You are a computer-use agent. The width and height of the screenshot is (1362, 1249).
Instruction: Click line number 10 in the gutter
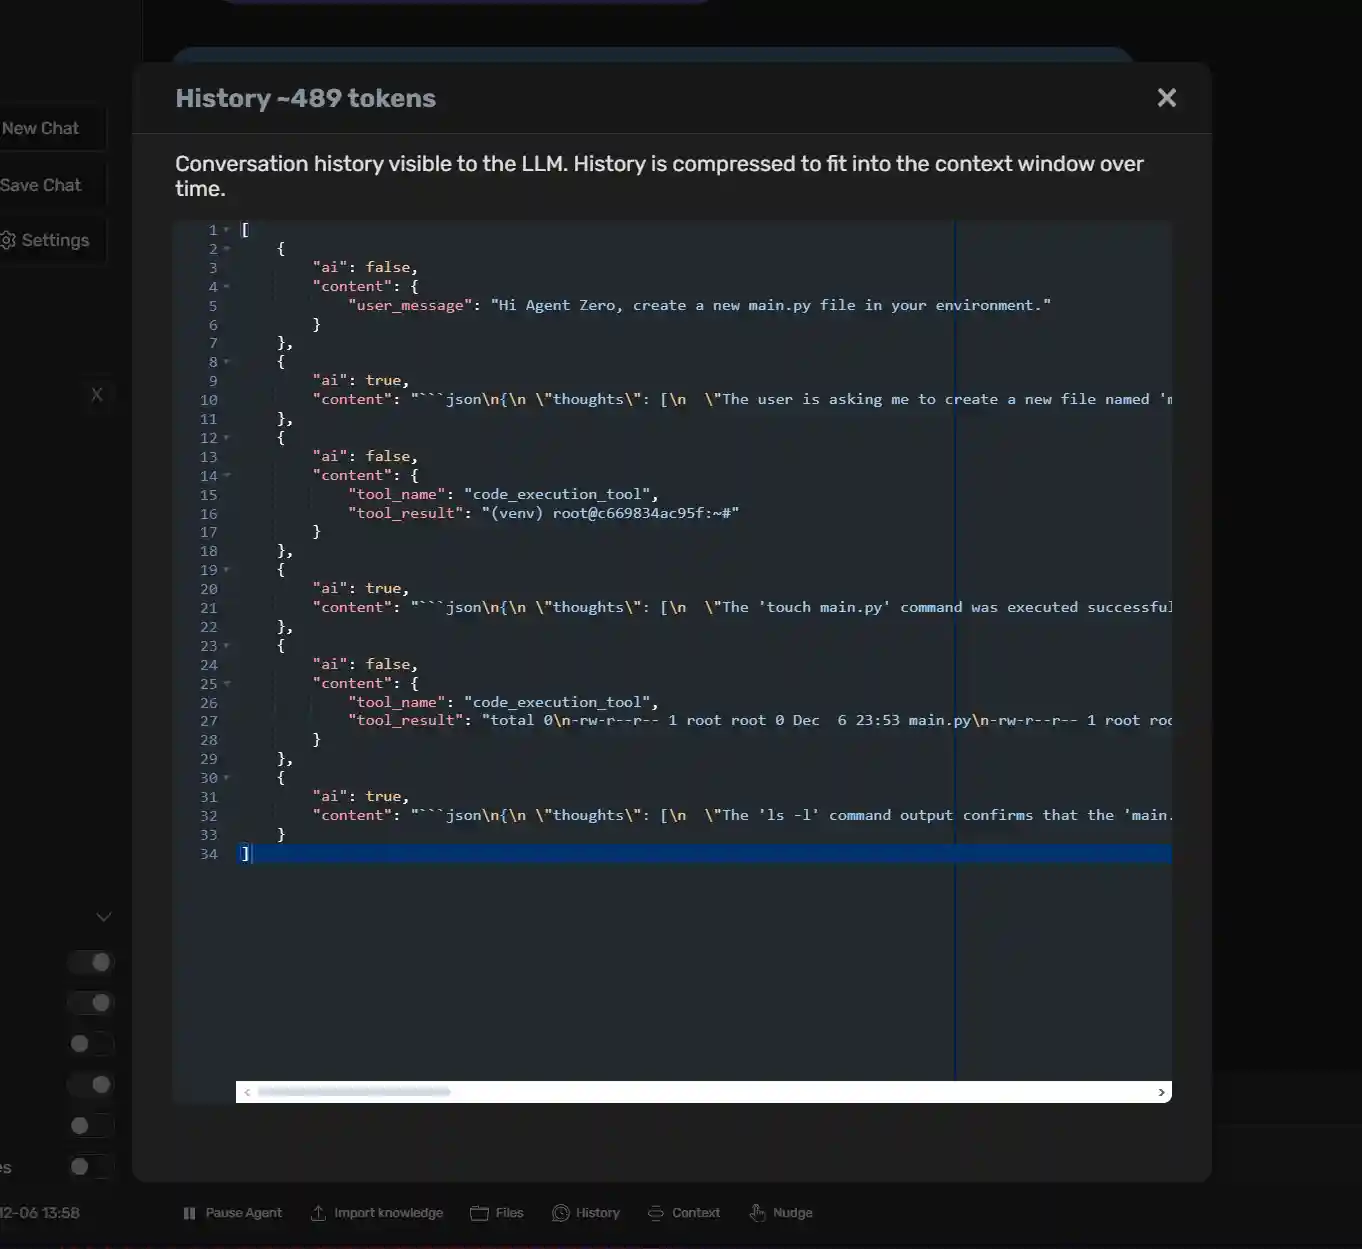pyautogui.click(x=208, y=400)
